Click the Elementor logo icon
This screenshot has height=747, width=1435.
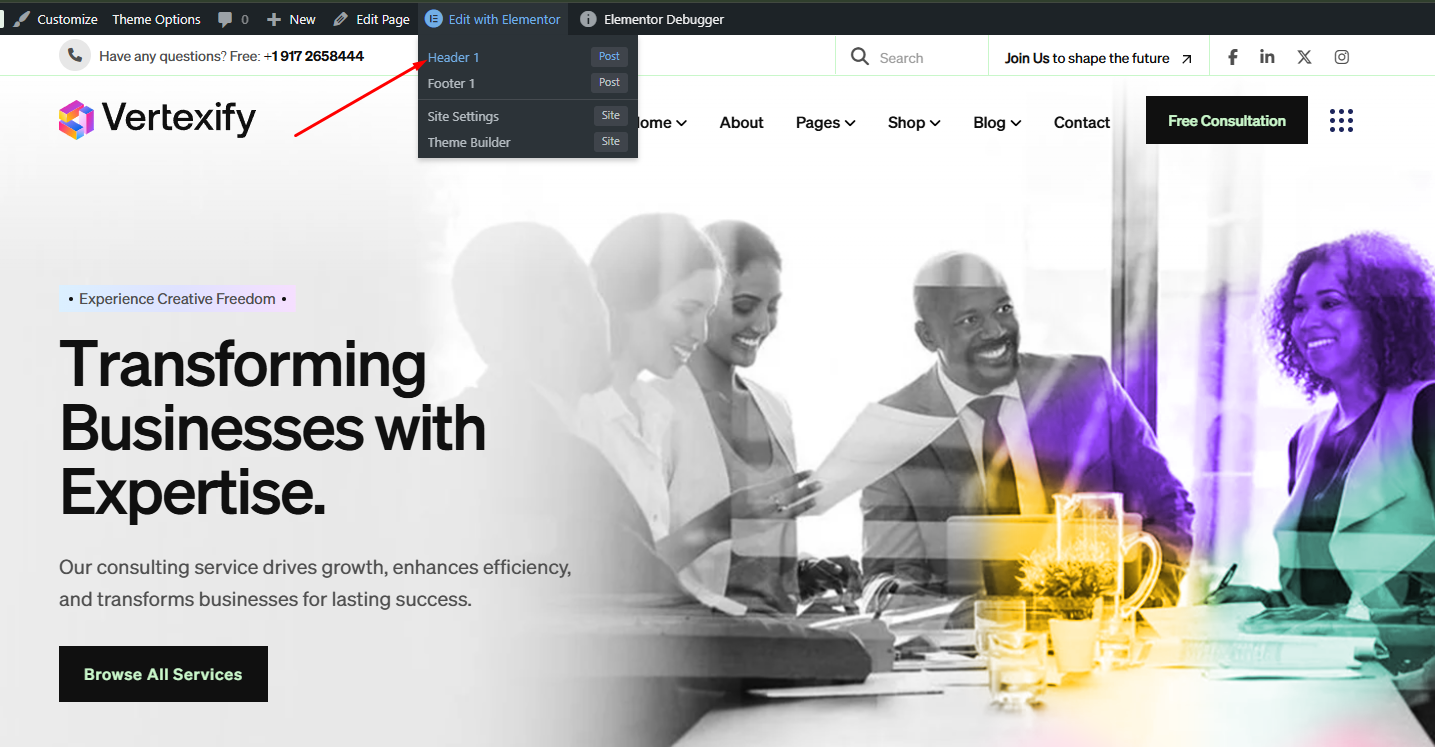point(433,19)
